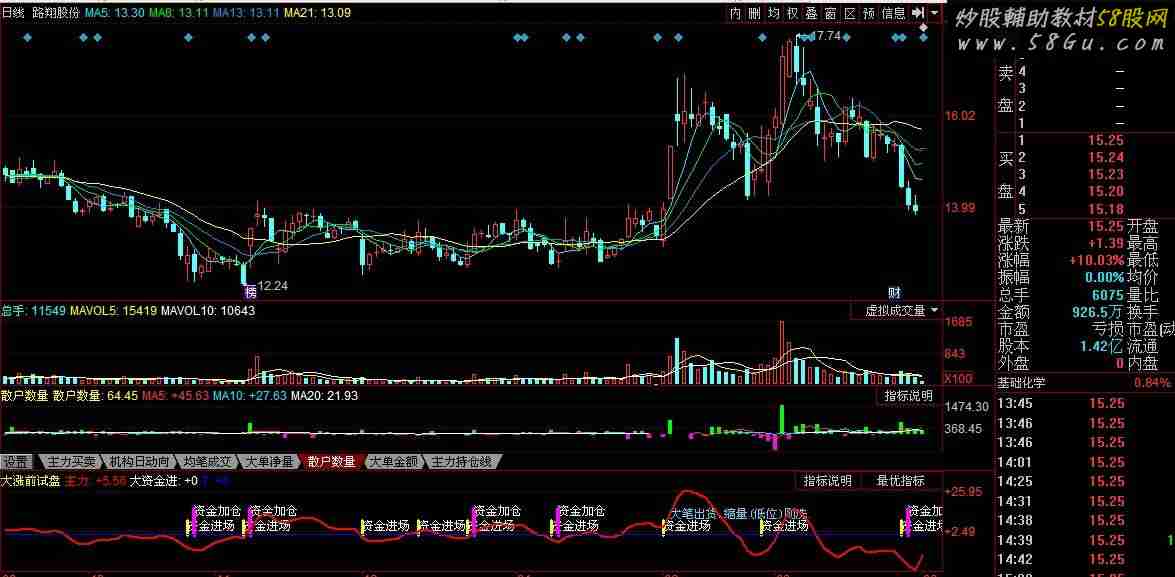Click 指标说明 in the 散户数量 panel
The height and width of the screenshot is (577, 1175).
pos(908,396)
